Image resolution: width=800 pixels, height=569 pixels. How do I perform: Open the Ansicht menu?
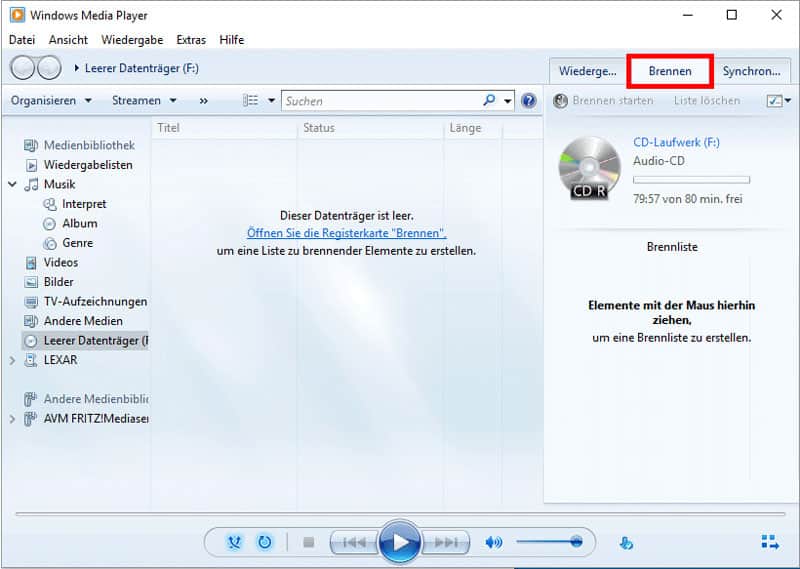click(x=68, y=40)
